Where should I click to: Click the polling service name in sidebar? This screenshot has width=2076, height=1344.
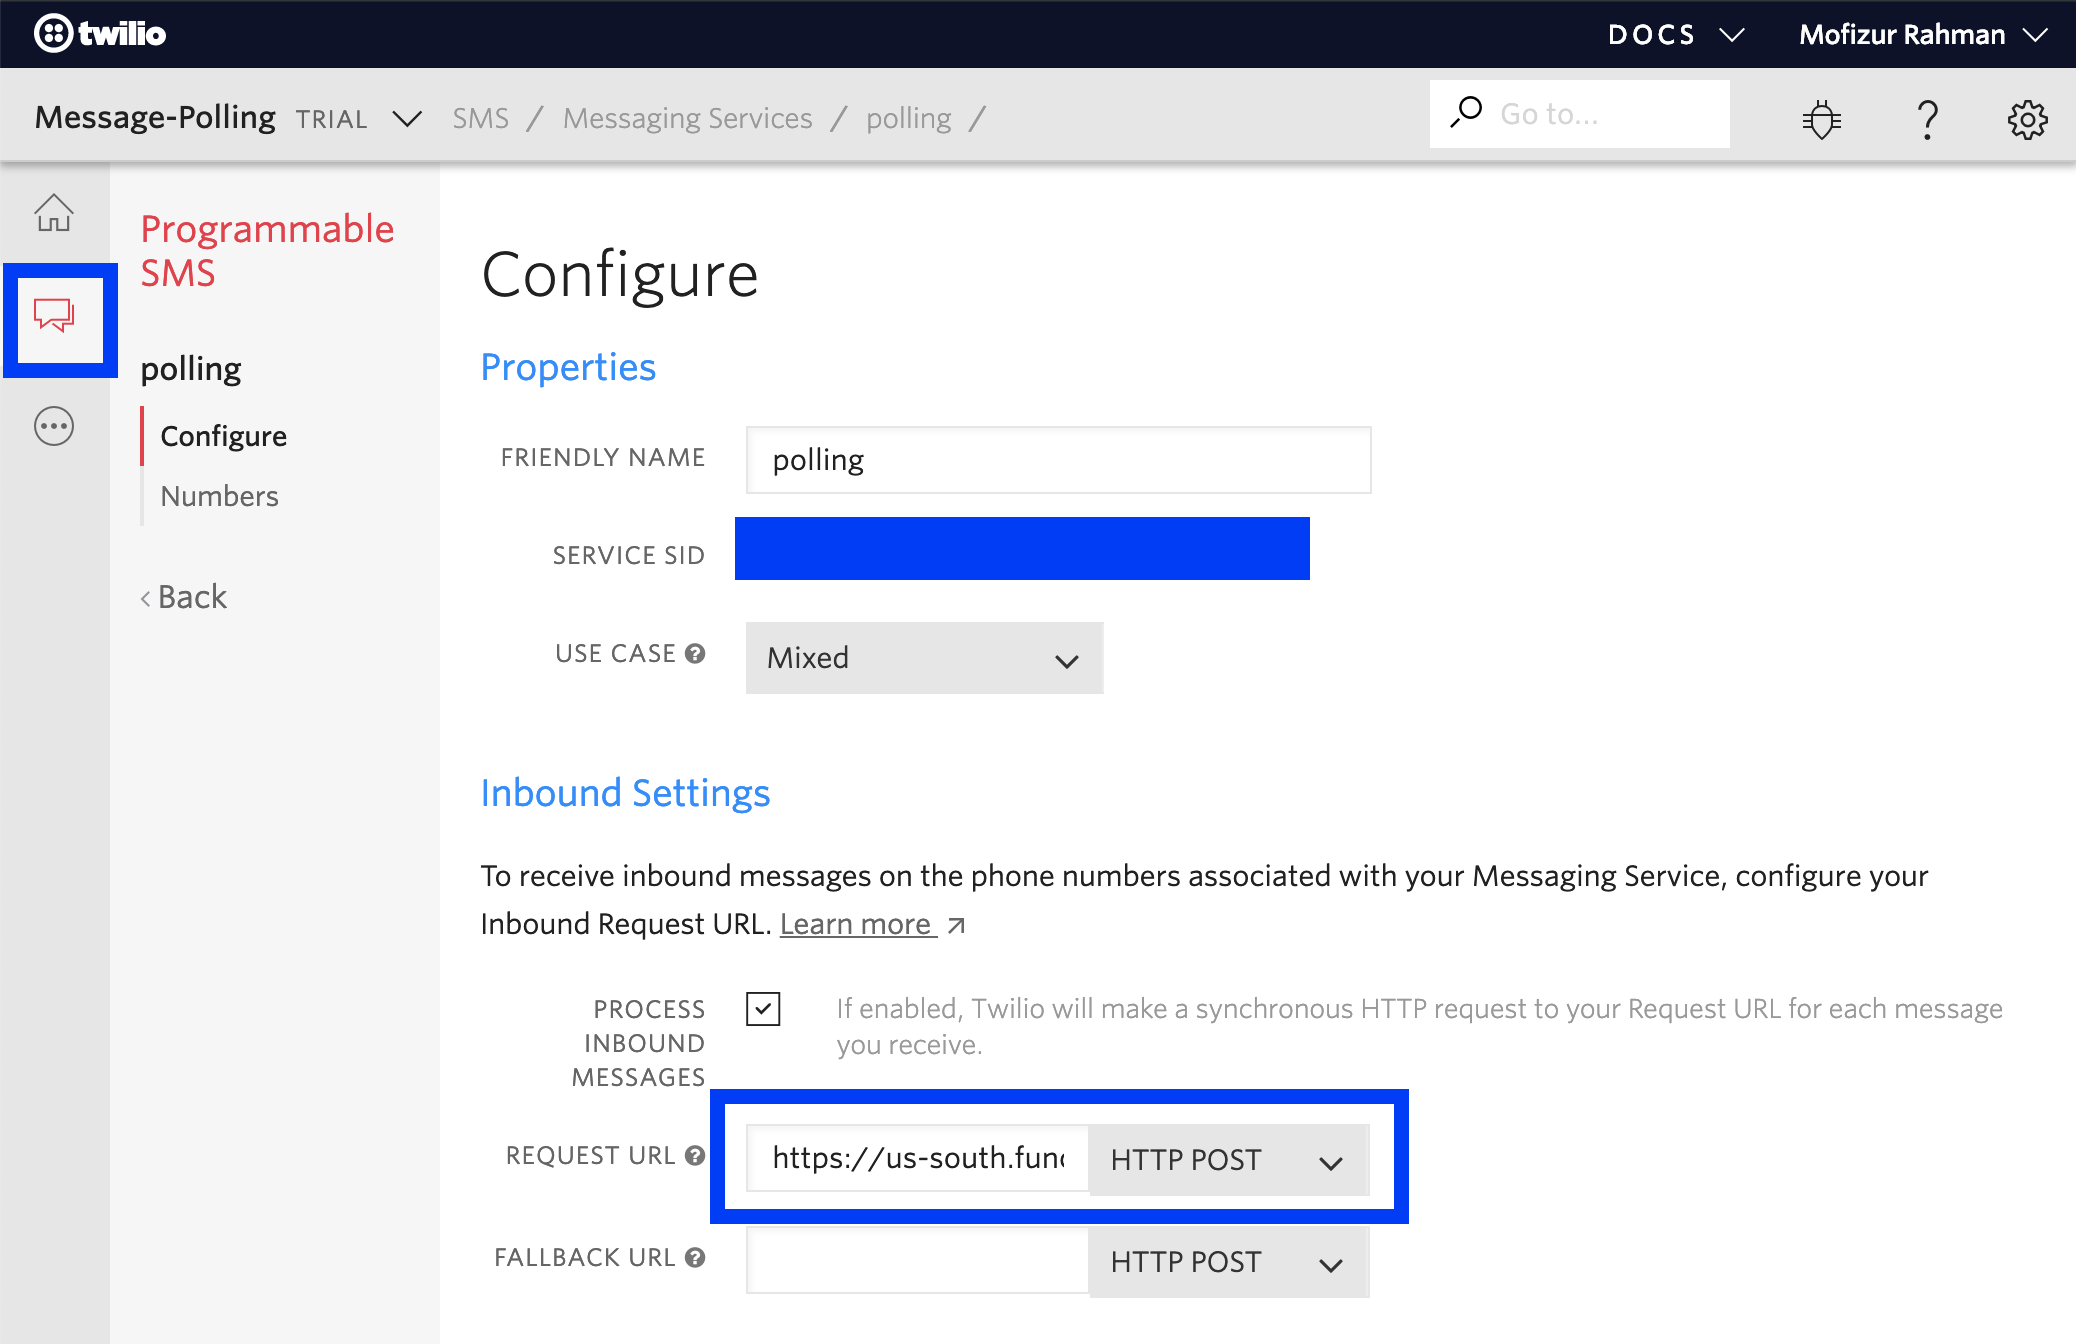(191, 369)
